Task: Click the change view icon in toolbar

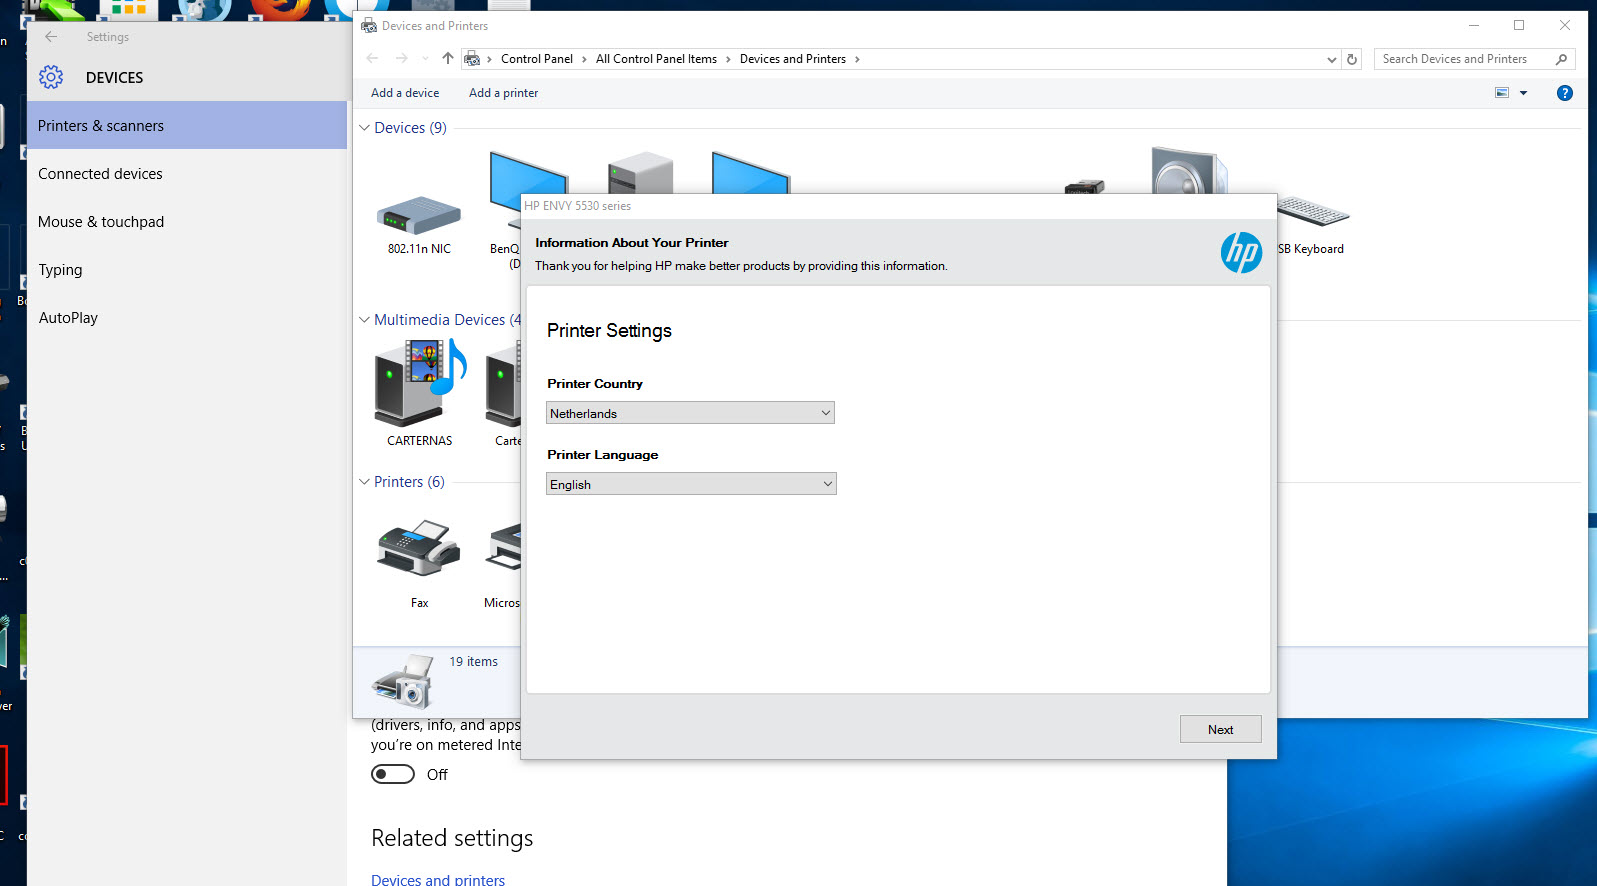Action: point(1502,93)
